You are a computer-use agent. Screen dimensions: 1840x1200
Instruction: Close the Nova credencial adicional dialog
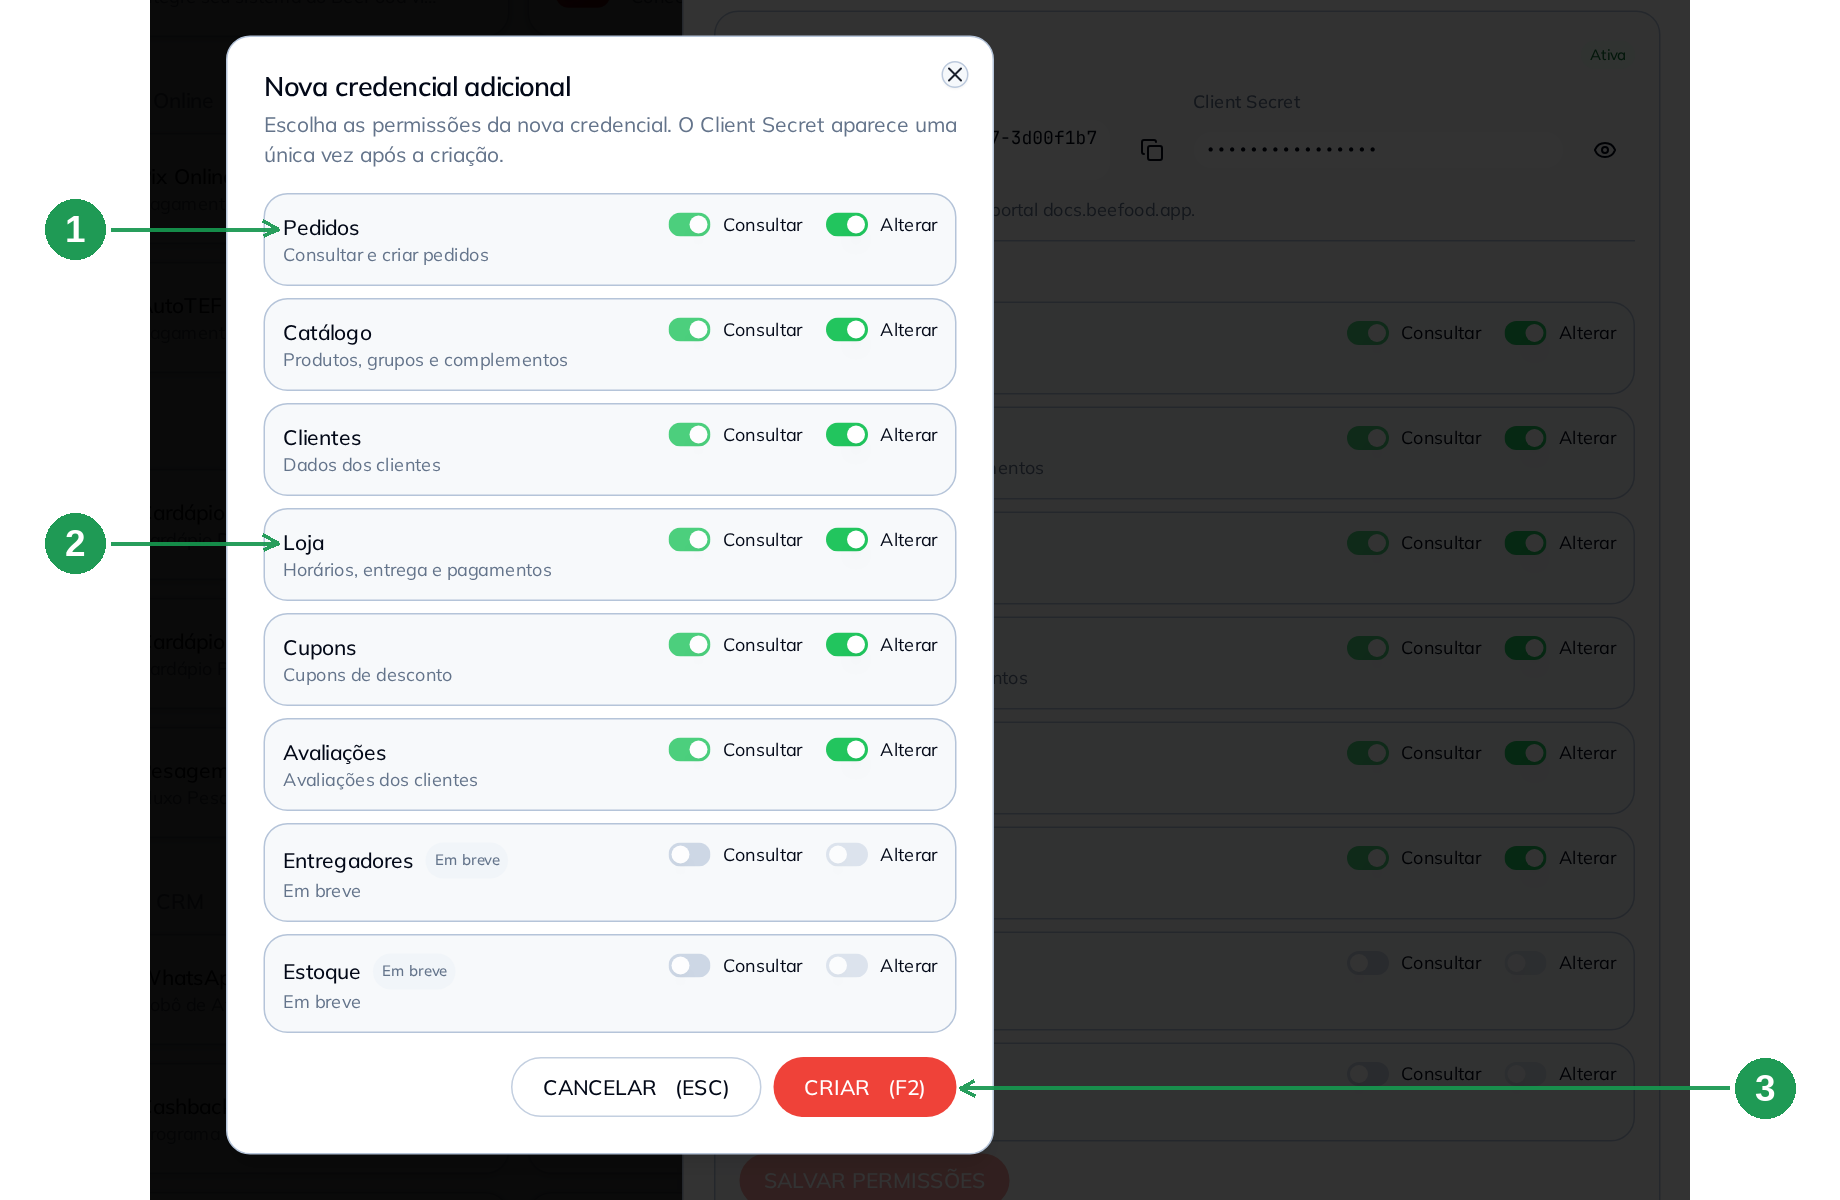coord(955,75)
